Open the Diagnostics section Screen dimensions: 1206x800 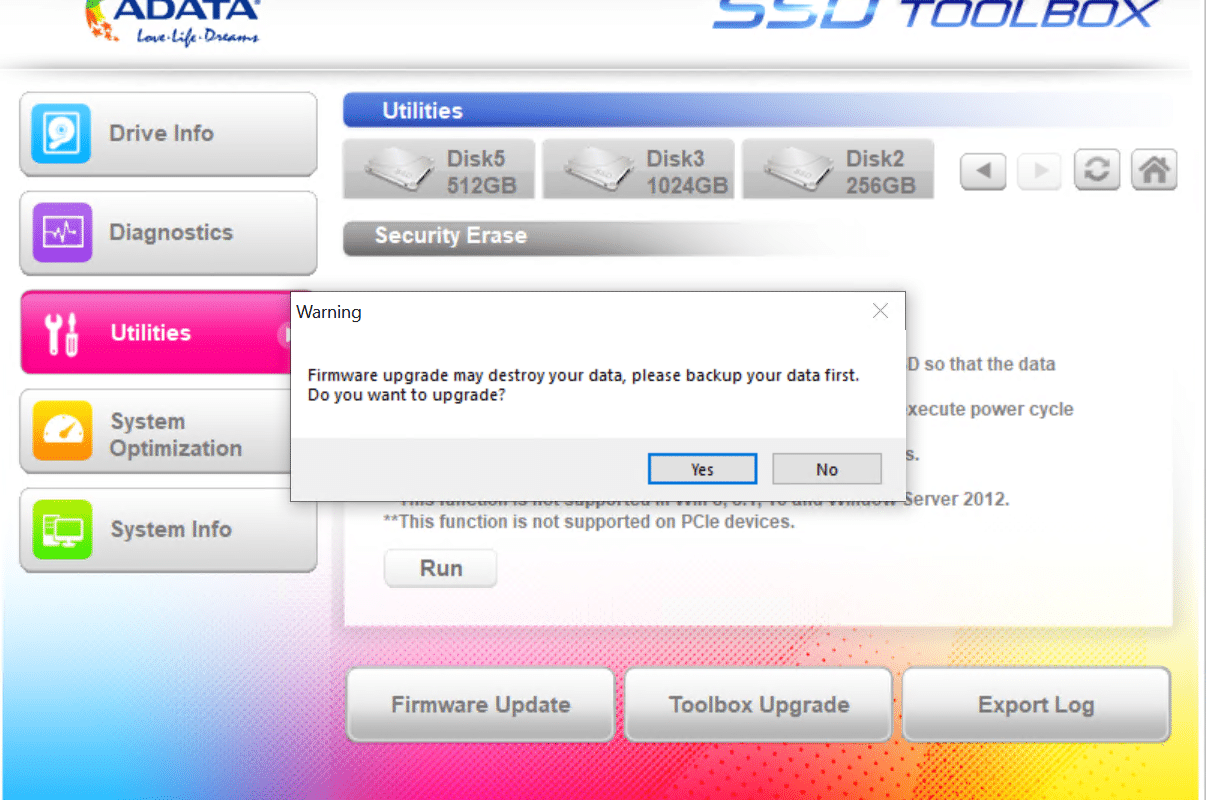click(x=168, y=233)
